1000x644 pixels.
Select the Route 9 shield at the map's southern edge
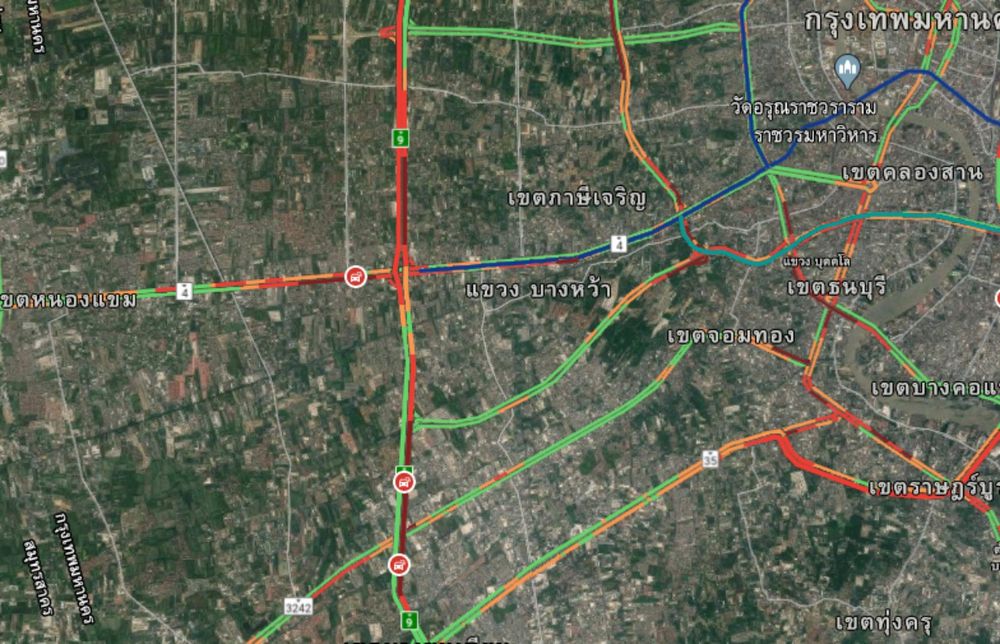pyautogui.click(x=409, y=620)
